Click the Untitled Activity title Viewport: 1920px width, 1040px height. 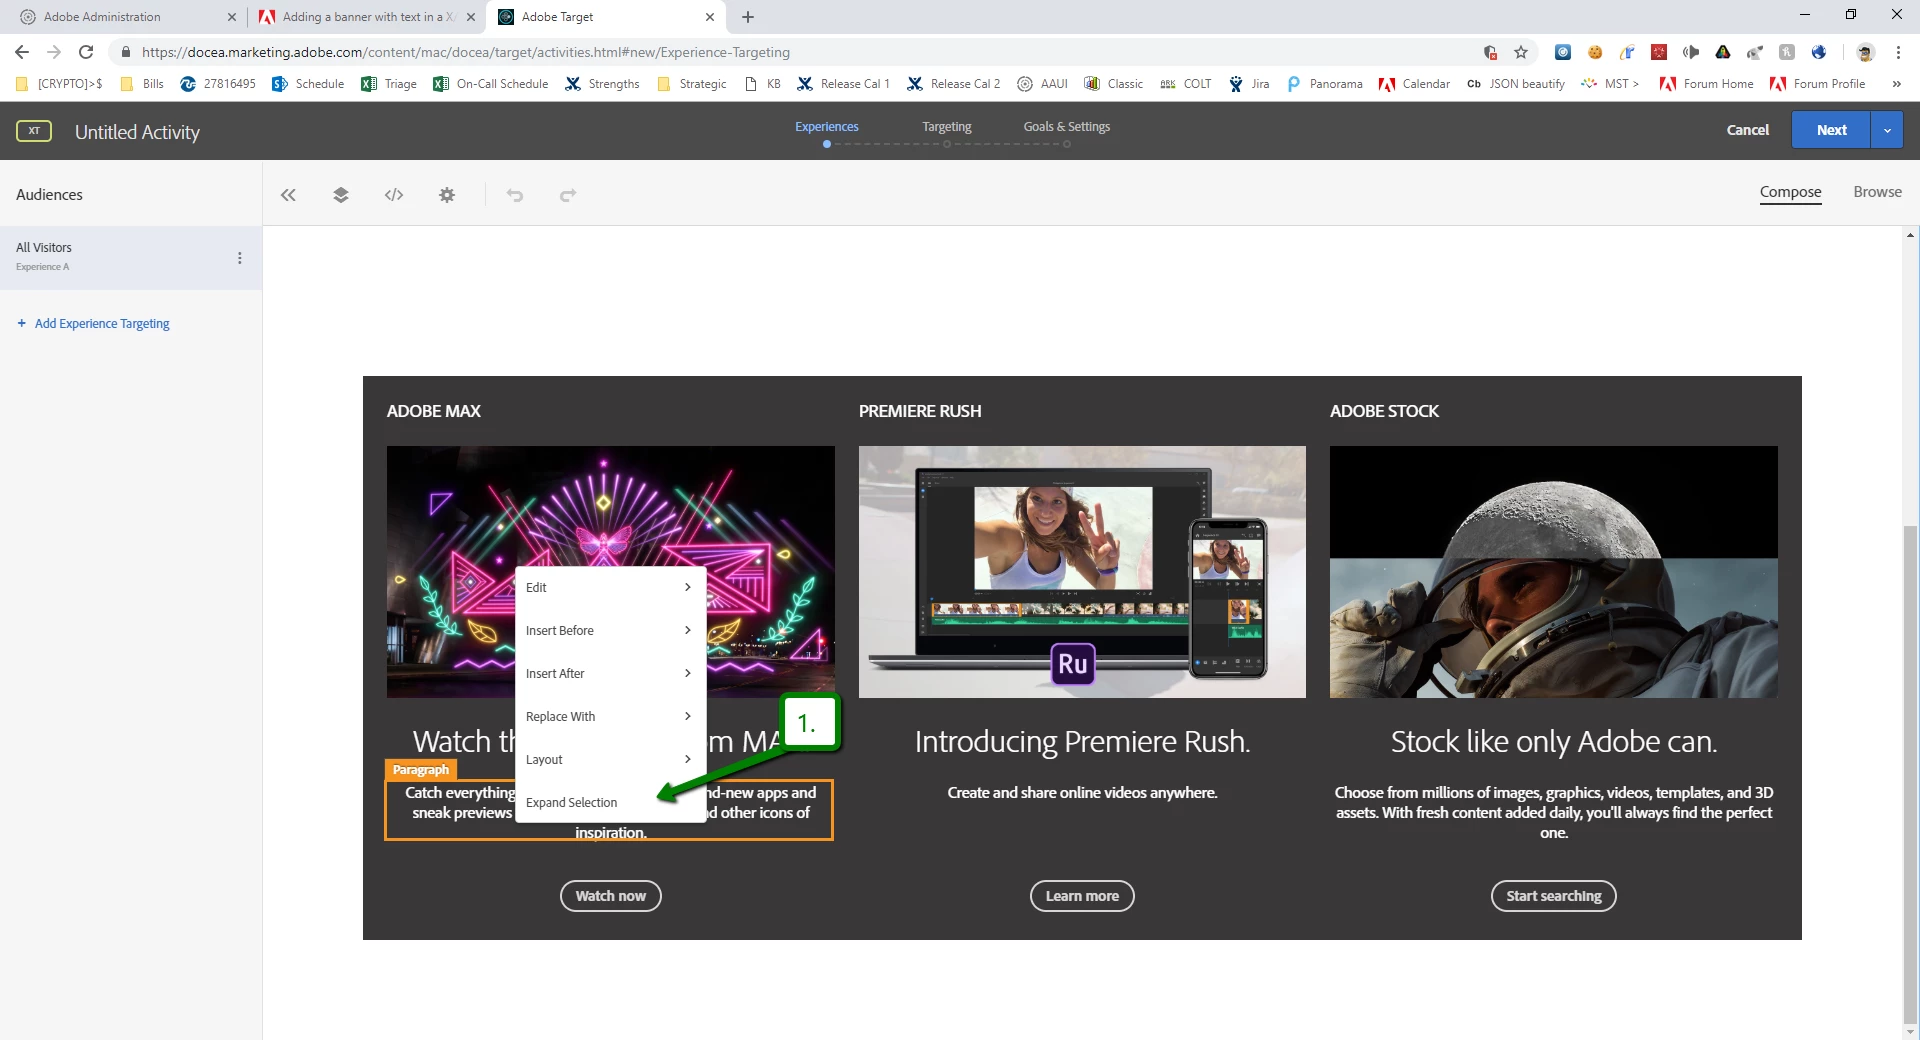tap(137, 132)
